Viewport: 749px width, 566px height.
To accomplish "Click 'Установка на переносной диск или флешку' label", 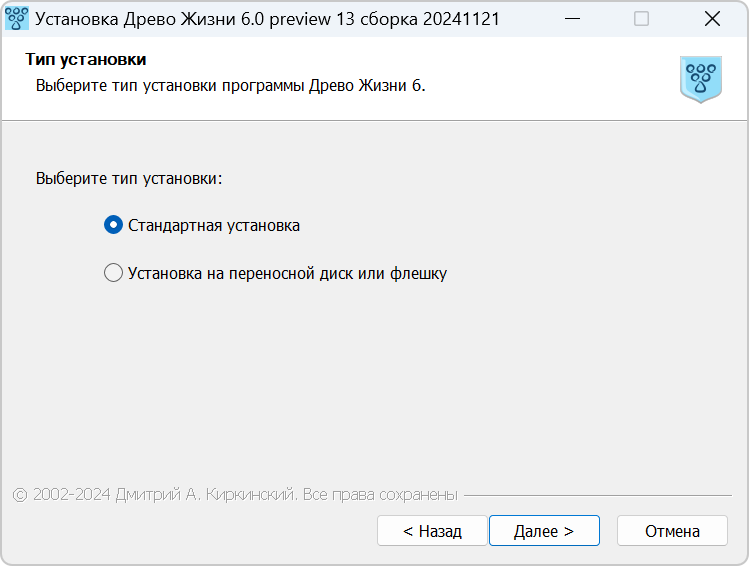I will pyautogui.click(x=287, y=274).
